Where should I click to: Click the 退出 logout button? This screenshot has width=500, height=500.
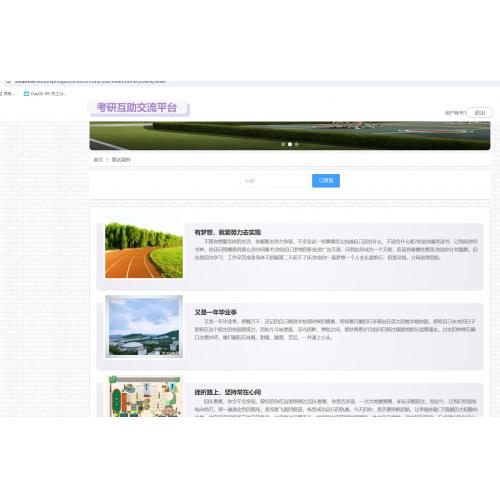(x=480, y=113)
